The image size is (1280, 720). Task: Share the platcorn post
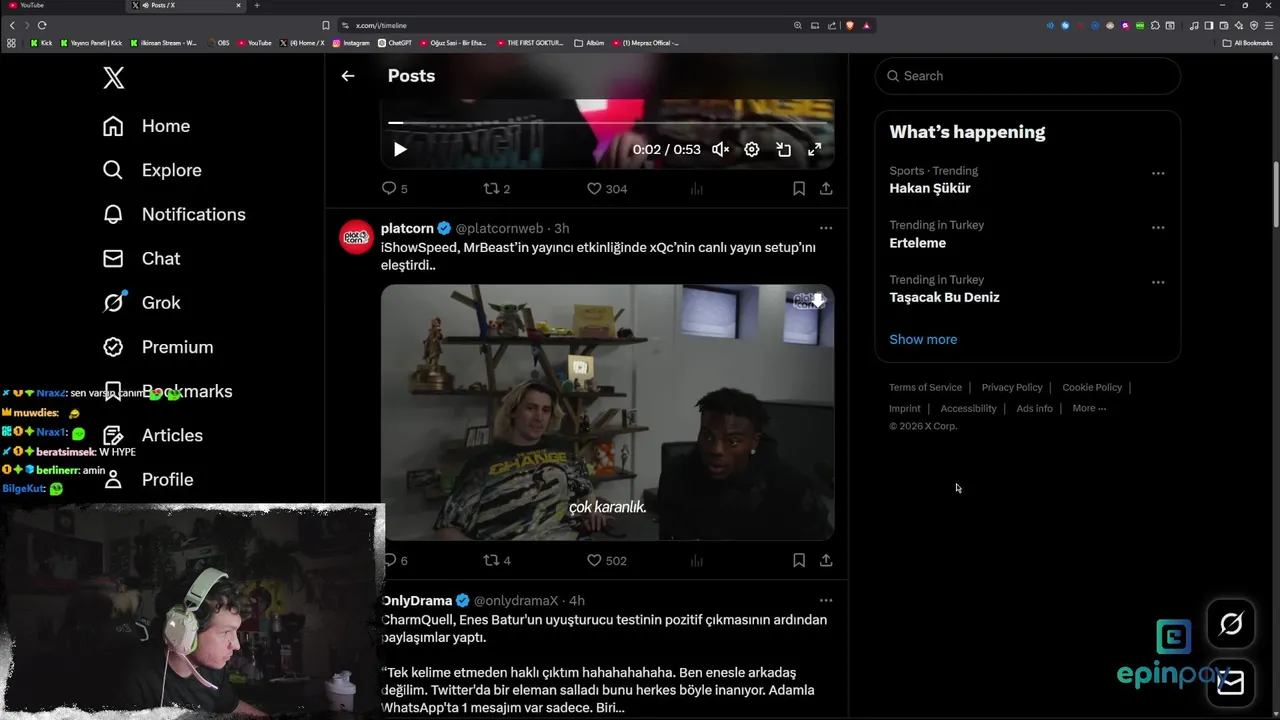[826, 560]
